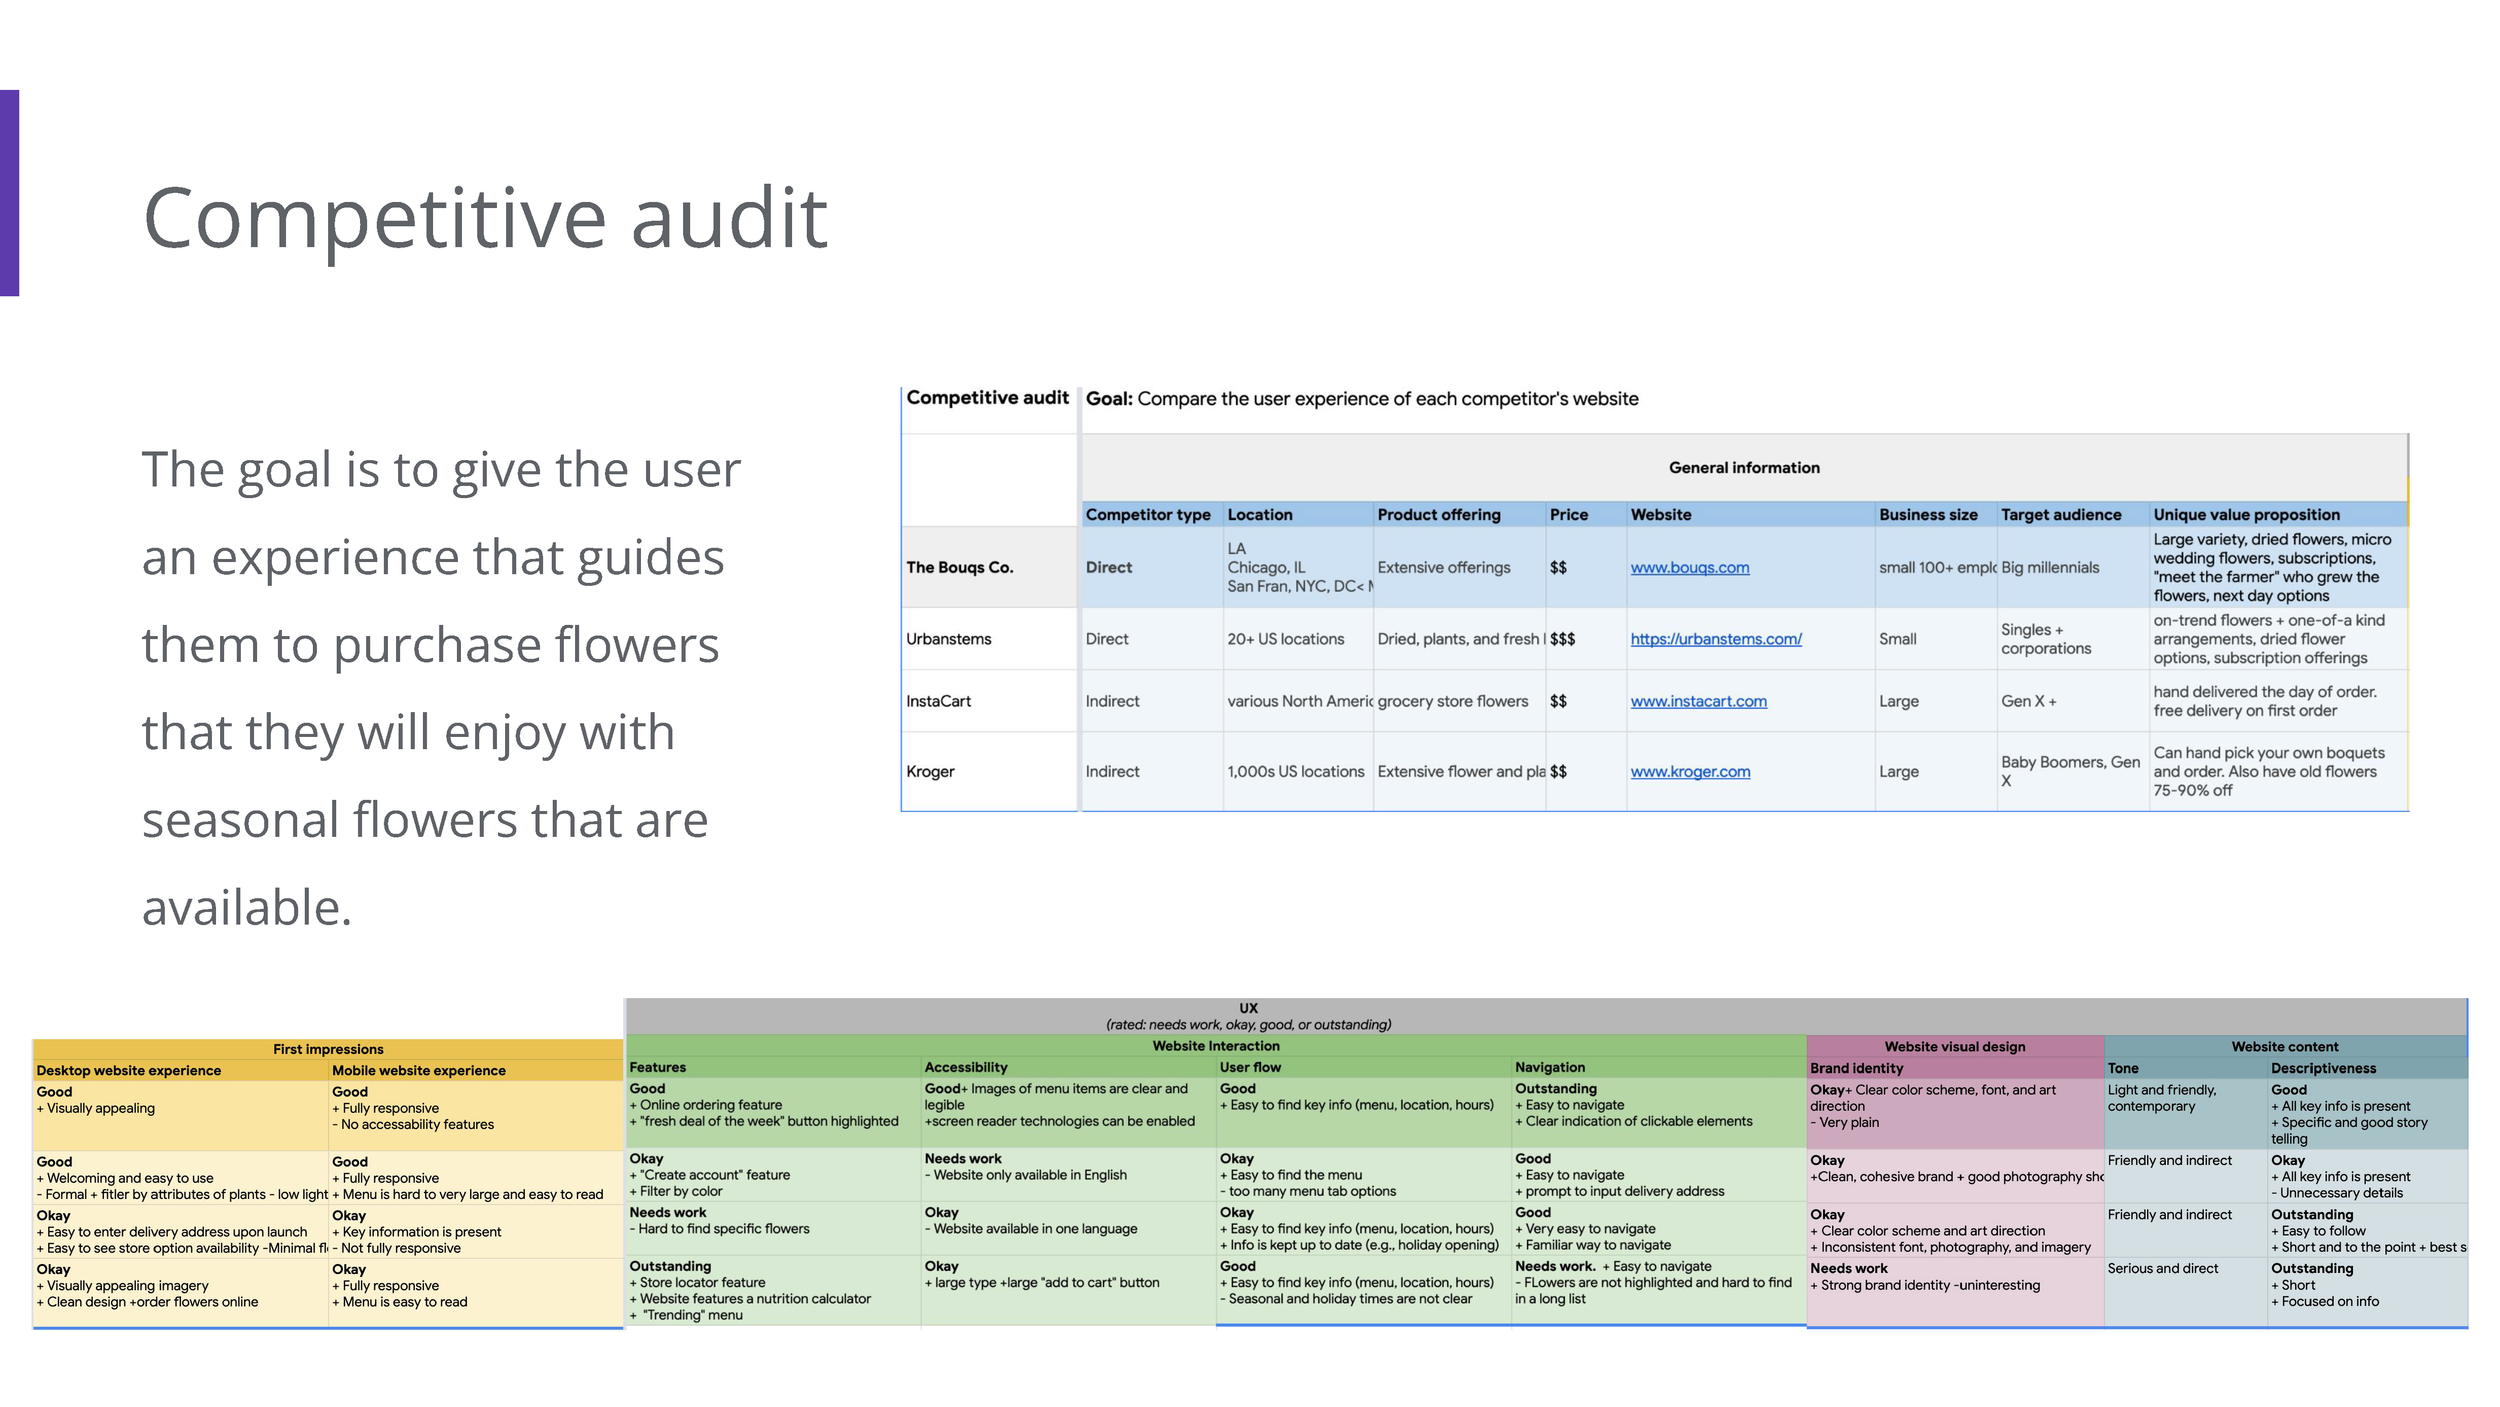Click the Competitor type column header
The height and width of the screenshot is (1407, 2500).
[x=1147, y=514]
